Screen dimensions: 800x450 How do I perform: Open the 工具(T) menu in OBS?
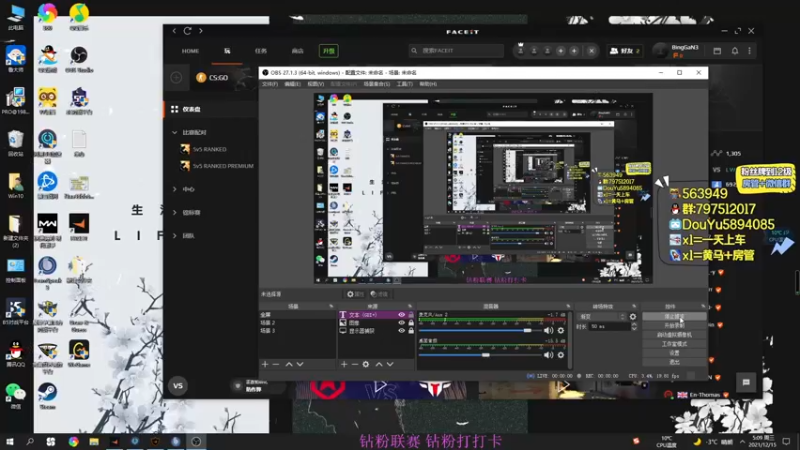[x=404, y=84]
